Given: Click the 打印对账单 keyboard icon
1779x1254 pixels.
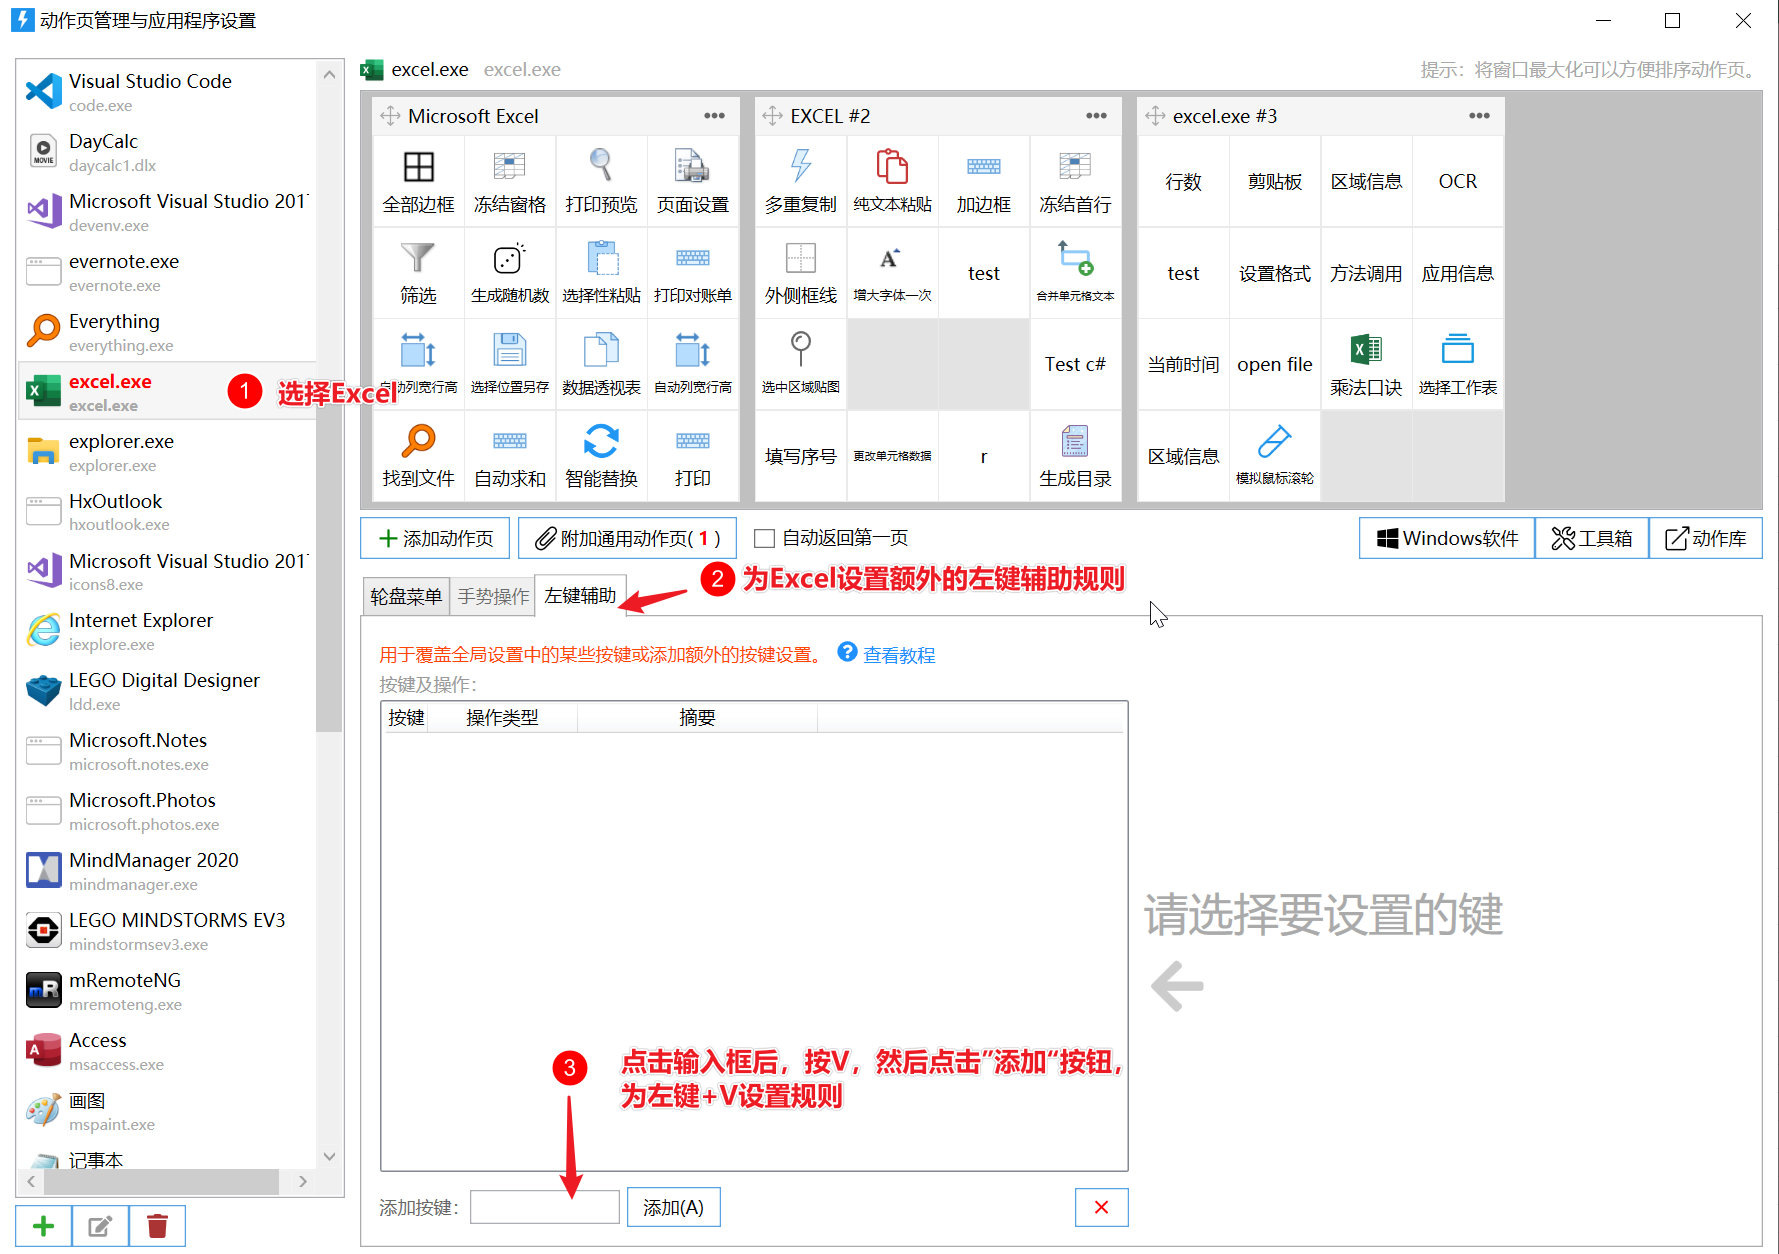Looking at the screenshot, I should tap(692, 258).
